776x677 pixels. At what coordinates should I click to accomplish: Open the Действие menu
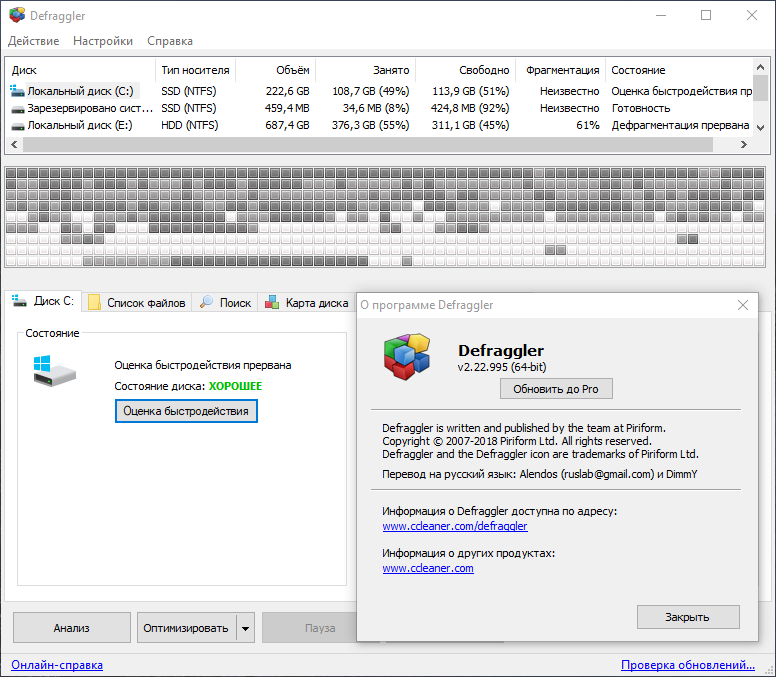[x=34, y=41]
